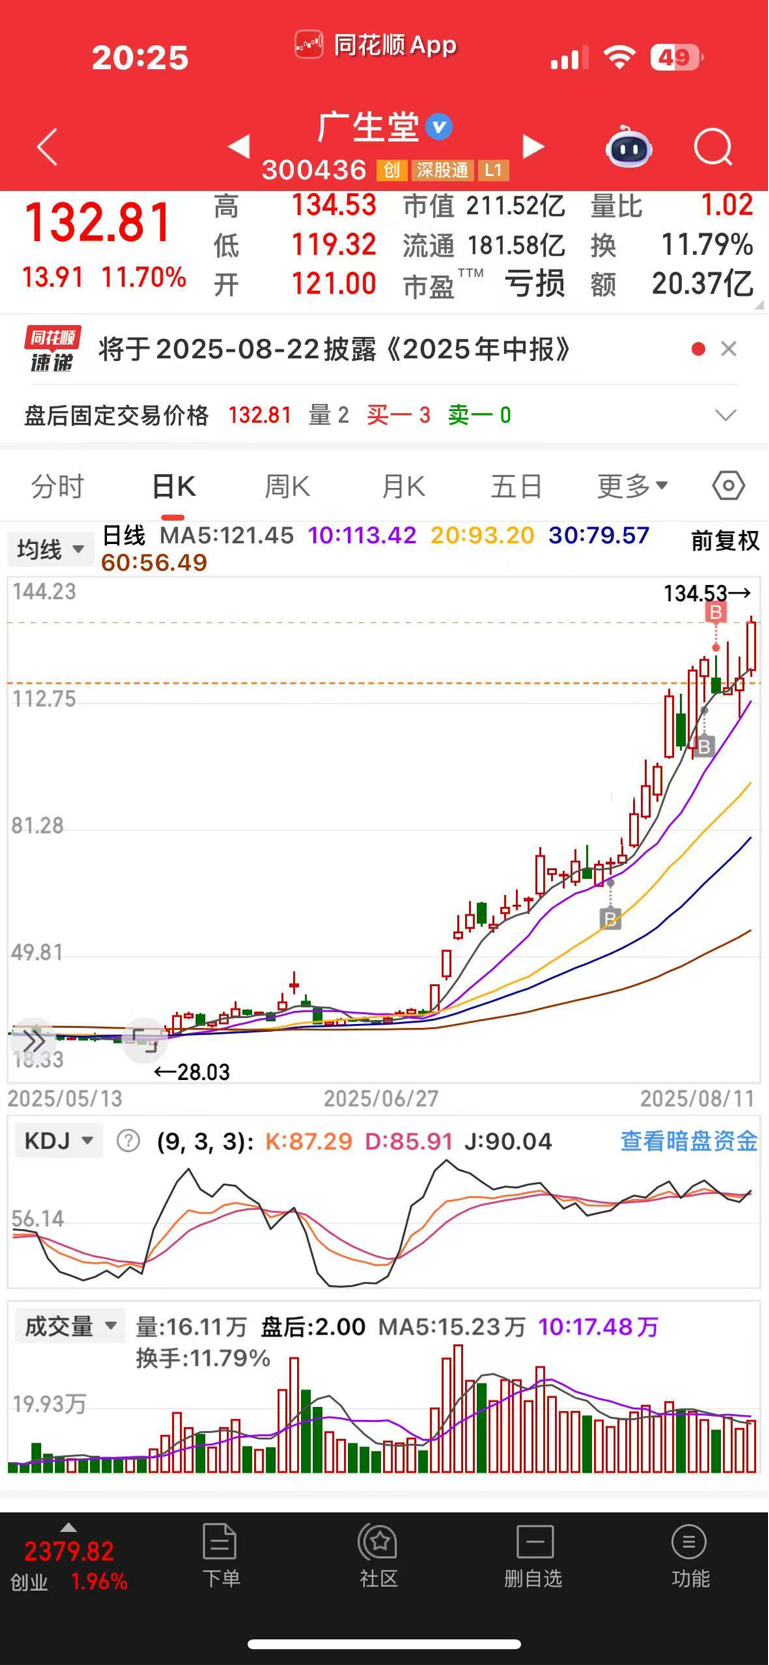Tap the middle B marker on chart

[x=705, y=746]
